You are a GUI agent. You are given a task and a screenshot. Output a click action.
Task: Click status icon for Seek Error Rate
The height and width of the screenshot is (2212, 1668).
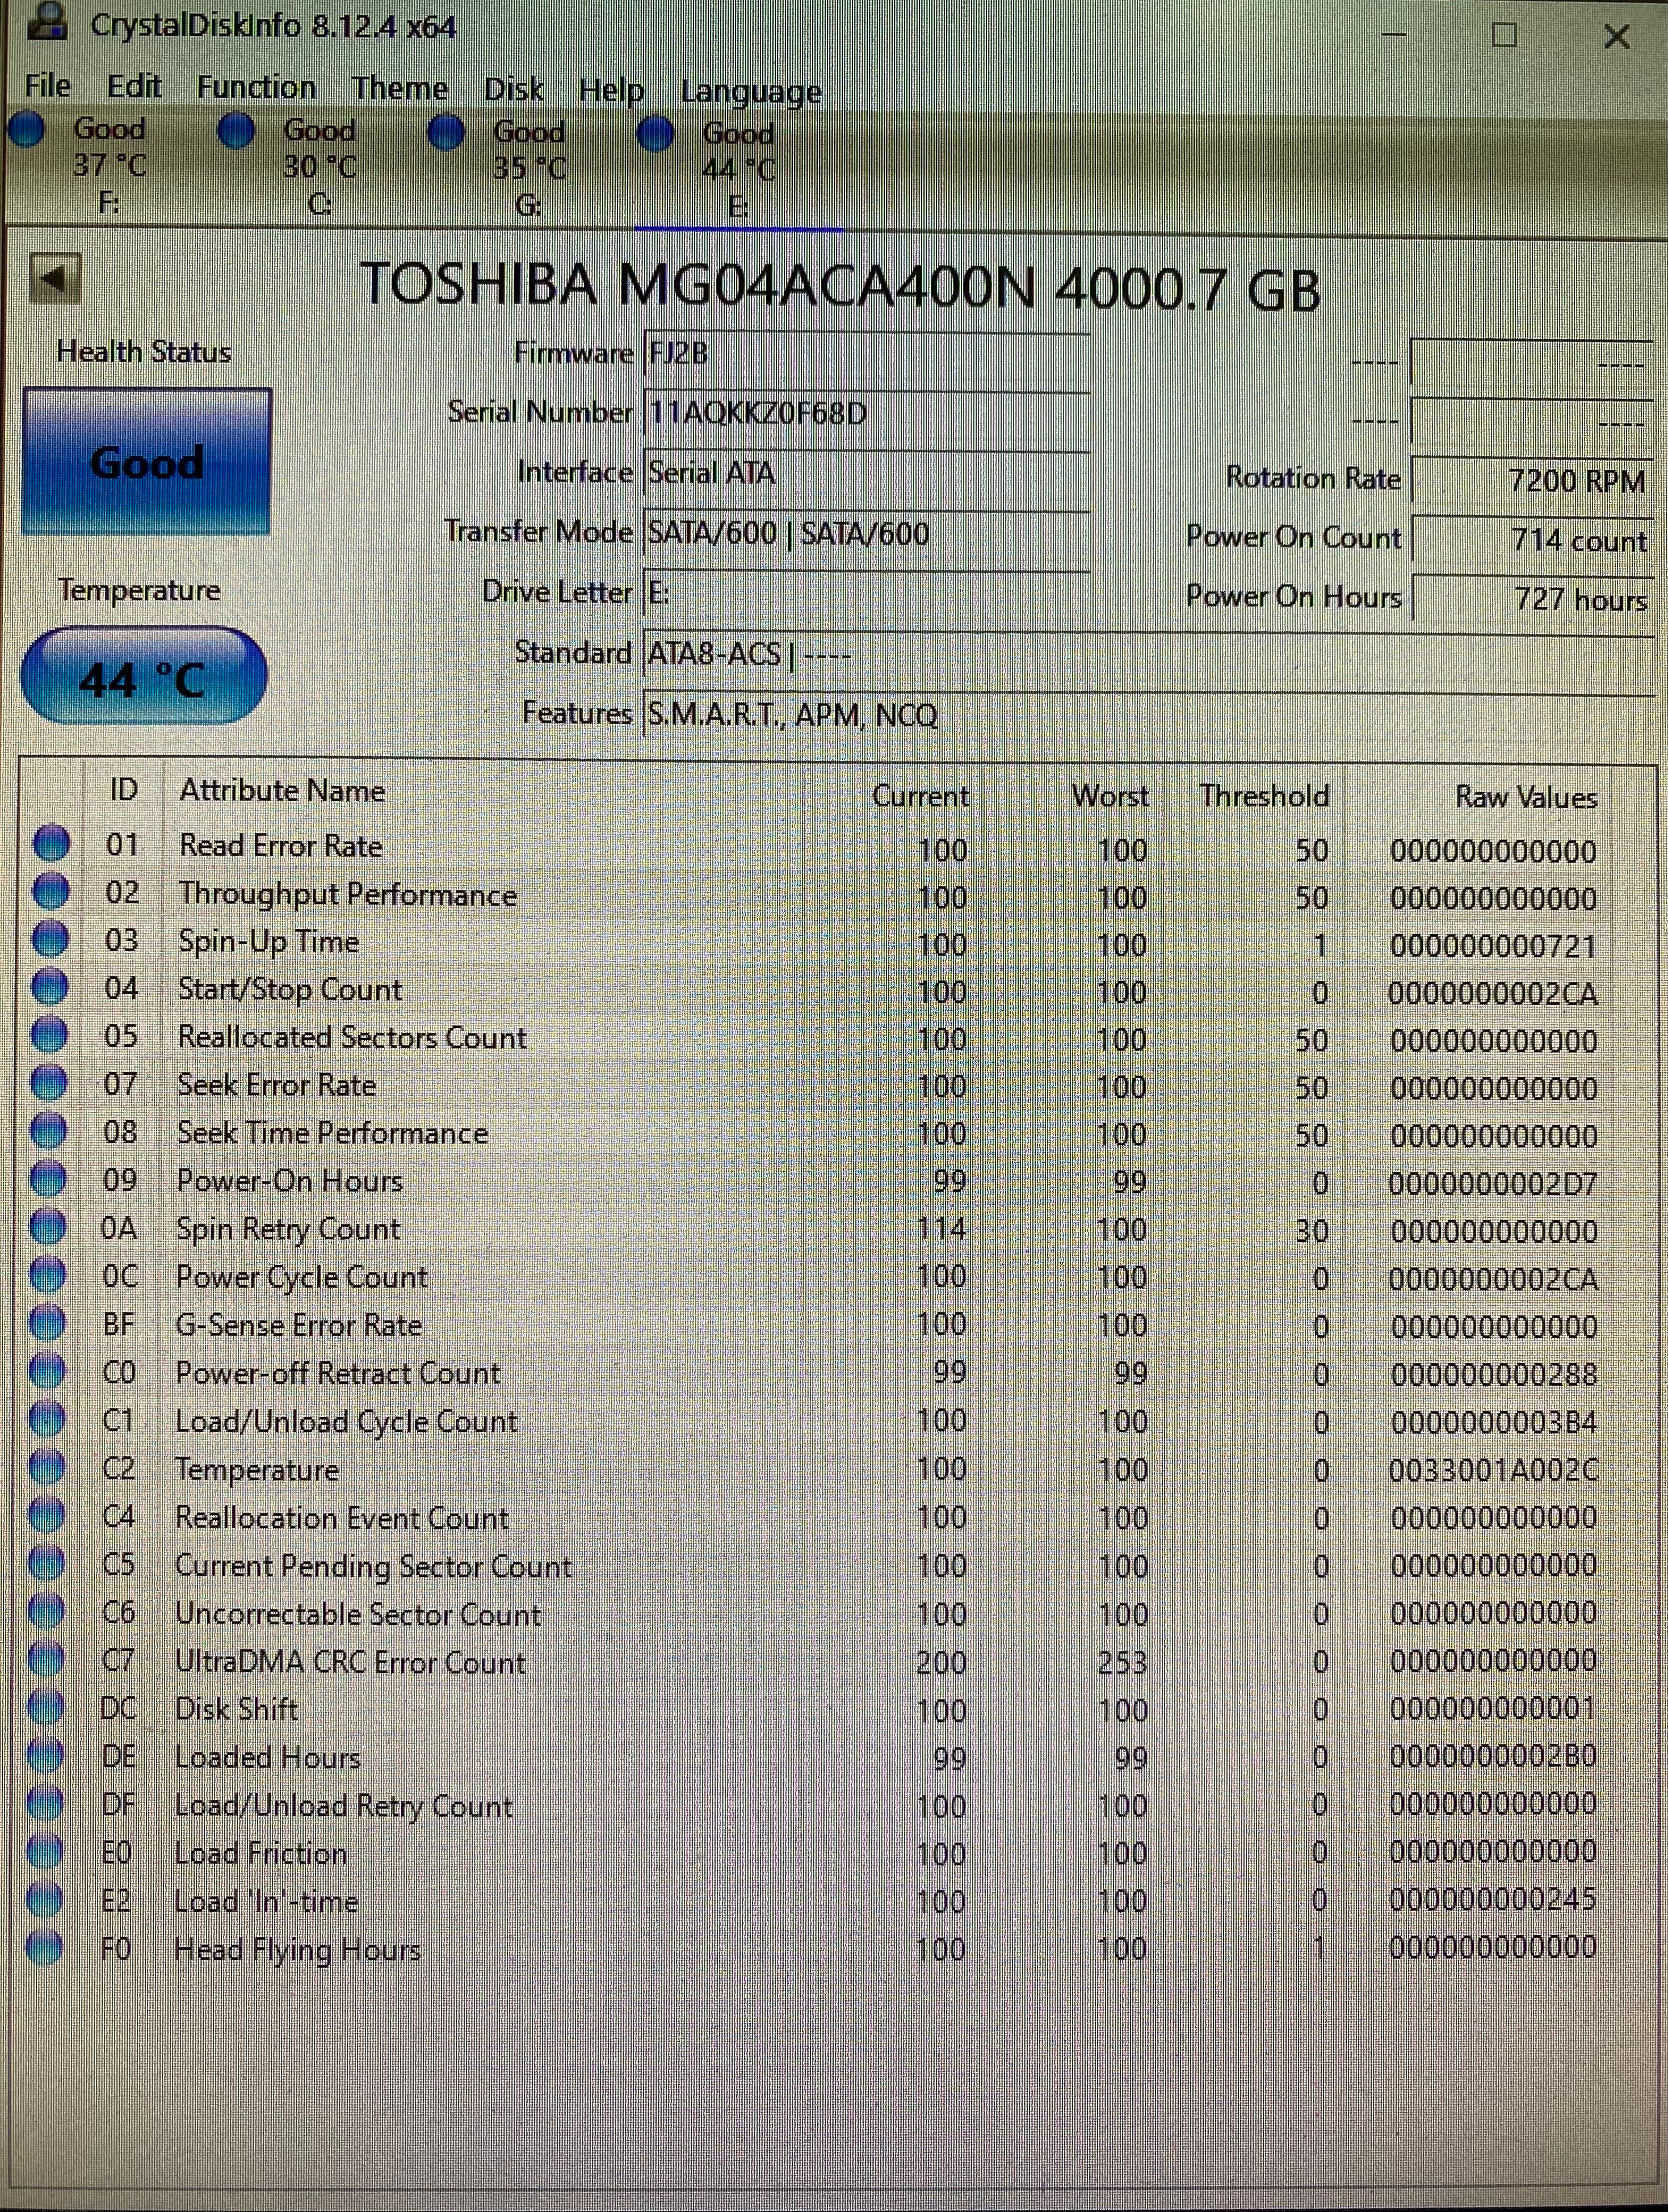click(49, 1082)
